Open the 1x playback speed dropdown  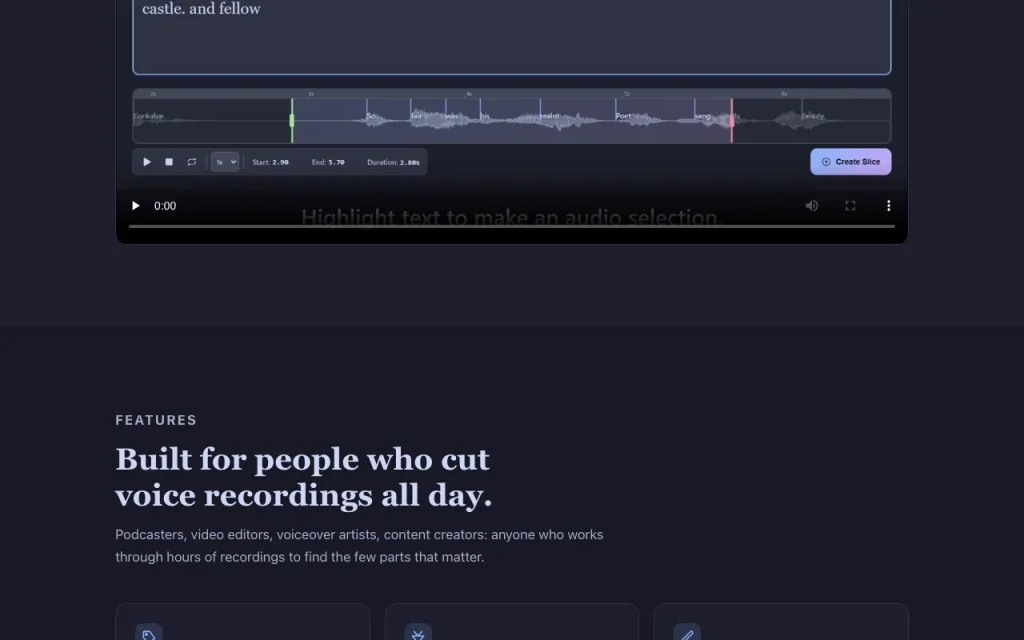point(225,162)
